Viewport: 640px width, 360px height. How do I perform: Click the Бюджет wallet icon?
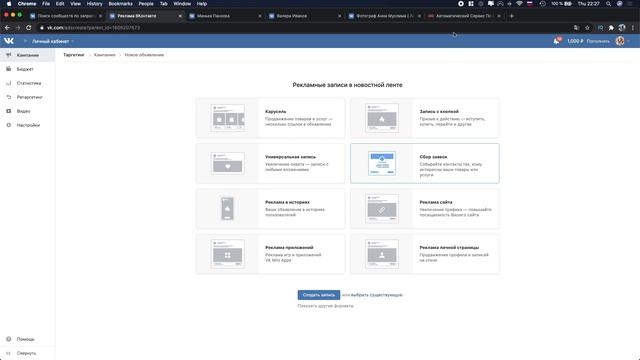[x=9, y=69]
